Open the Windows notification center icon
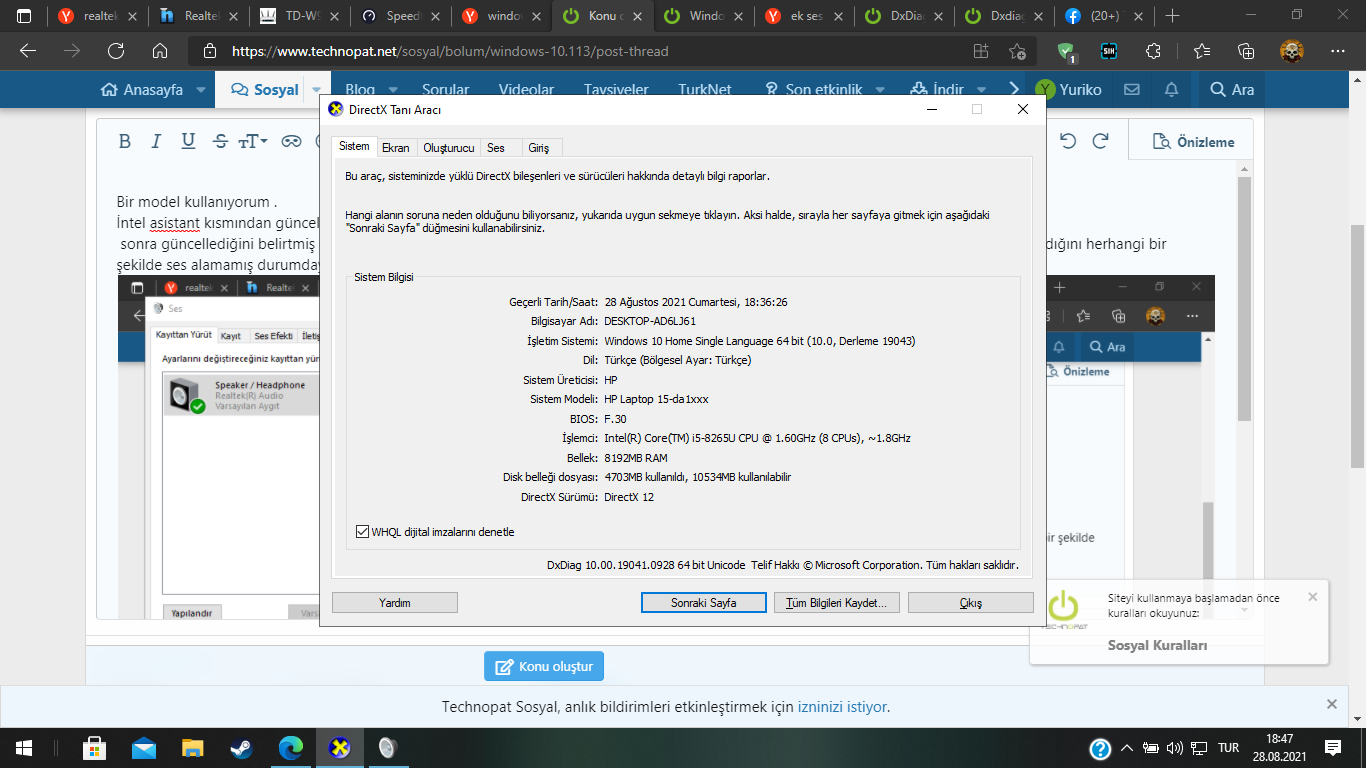The image size is (1366, 768). click(1332, 748)
